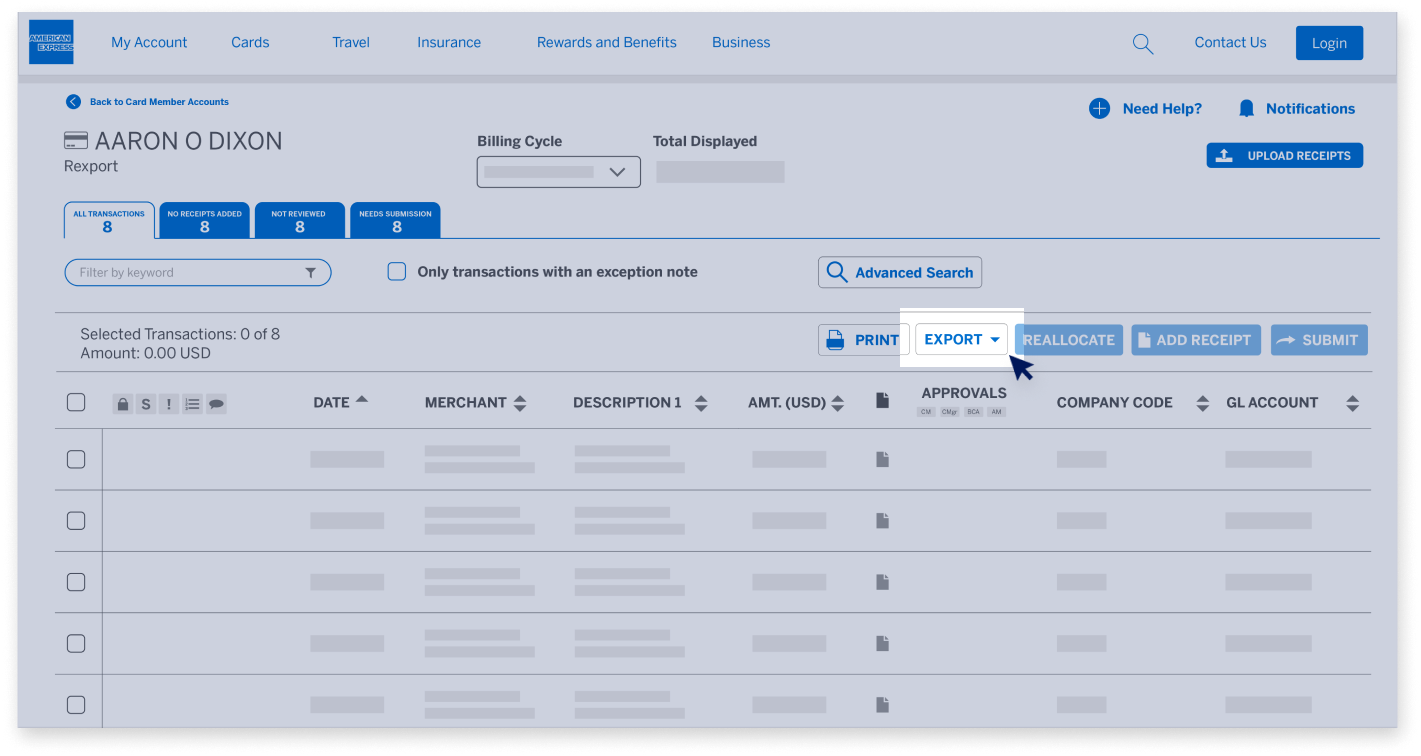Click the Merchant column sort chevron
Screen dimensions: 1421x756
[520, 403]
